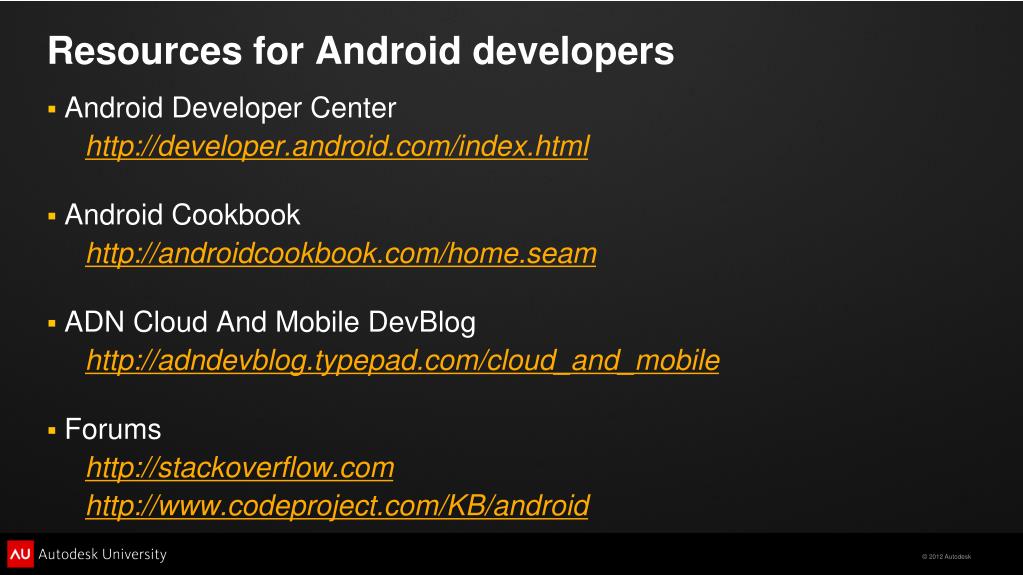Click the 'Forums' bullet text
This screenshot has width=1023, height=575.
113,429
